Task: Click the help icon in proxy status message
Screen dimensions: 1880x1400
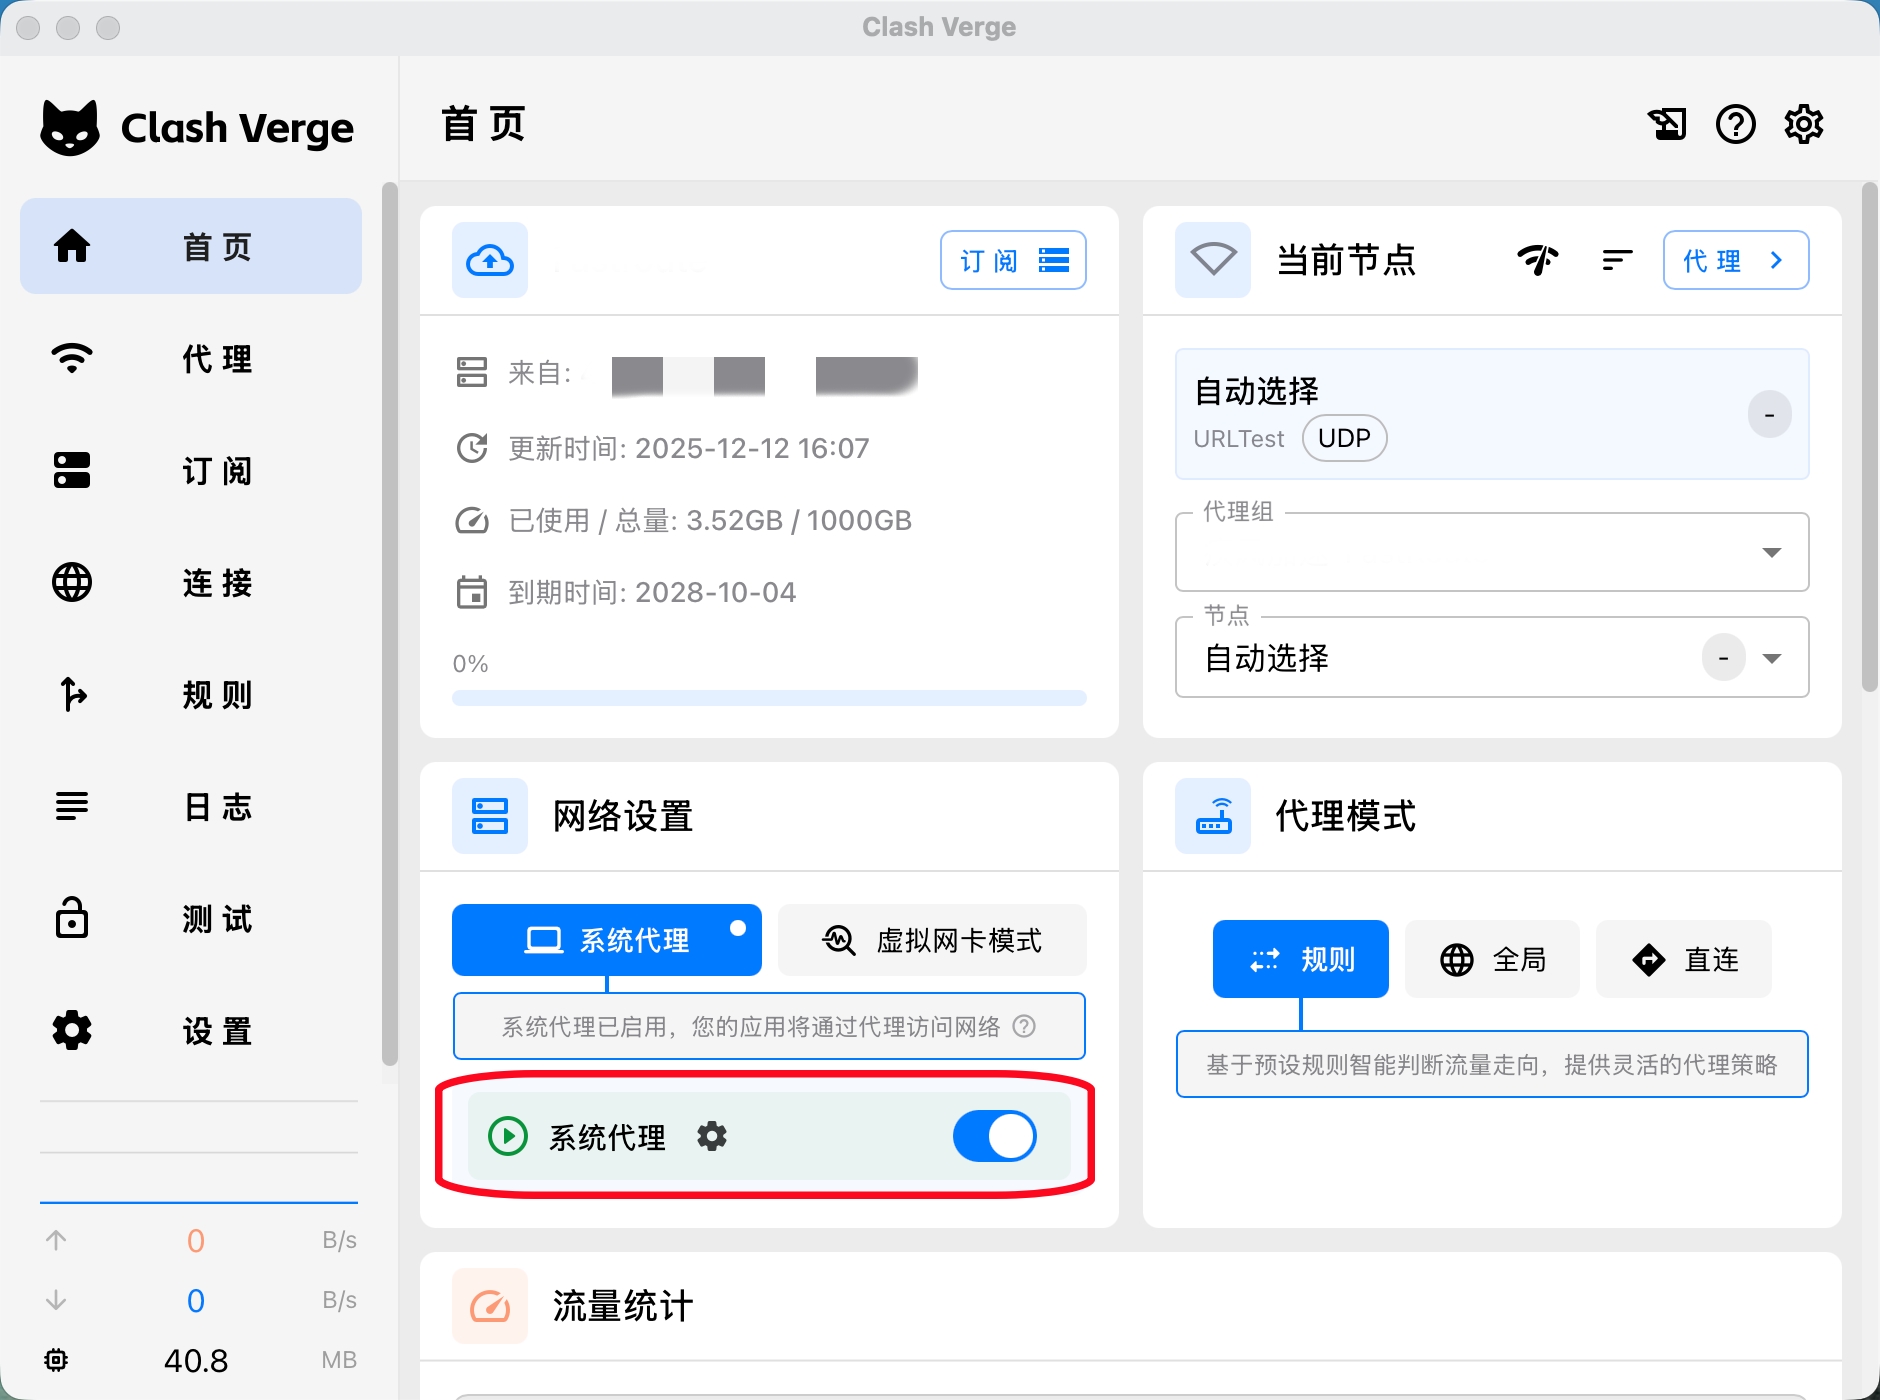Action: 1024,1027
